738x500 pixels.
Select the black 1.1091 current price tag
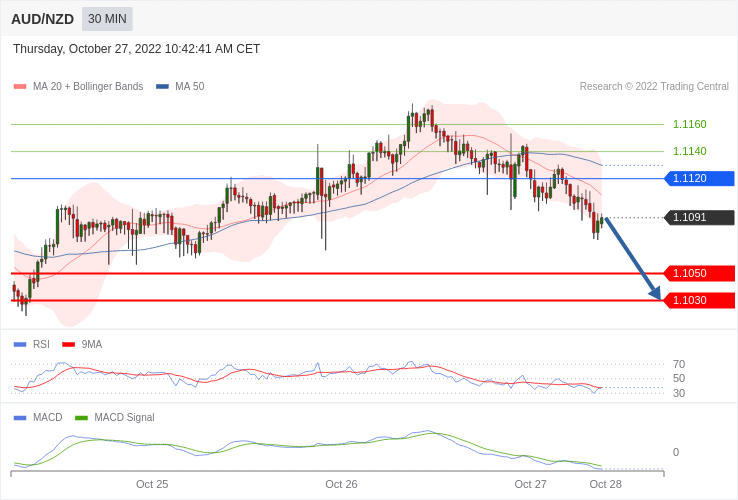tap(699, 218)
